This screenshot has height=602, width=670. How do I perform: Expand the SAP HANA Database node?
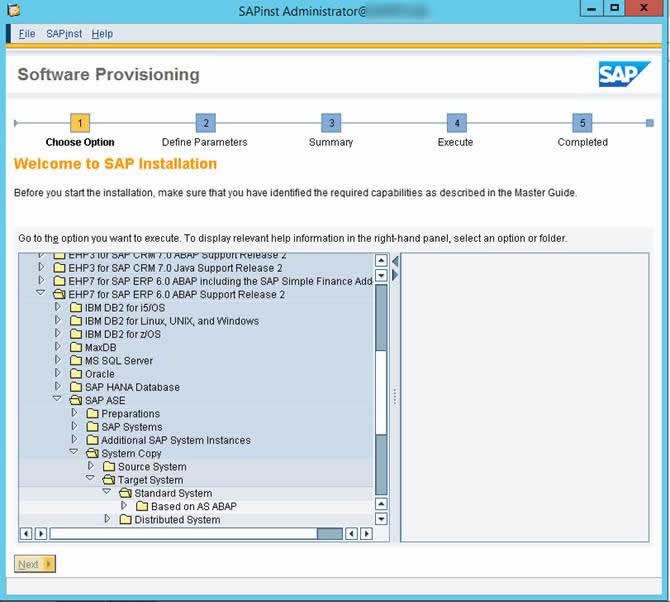tap(58, 386)
